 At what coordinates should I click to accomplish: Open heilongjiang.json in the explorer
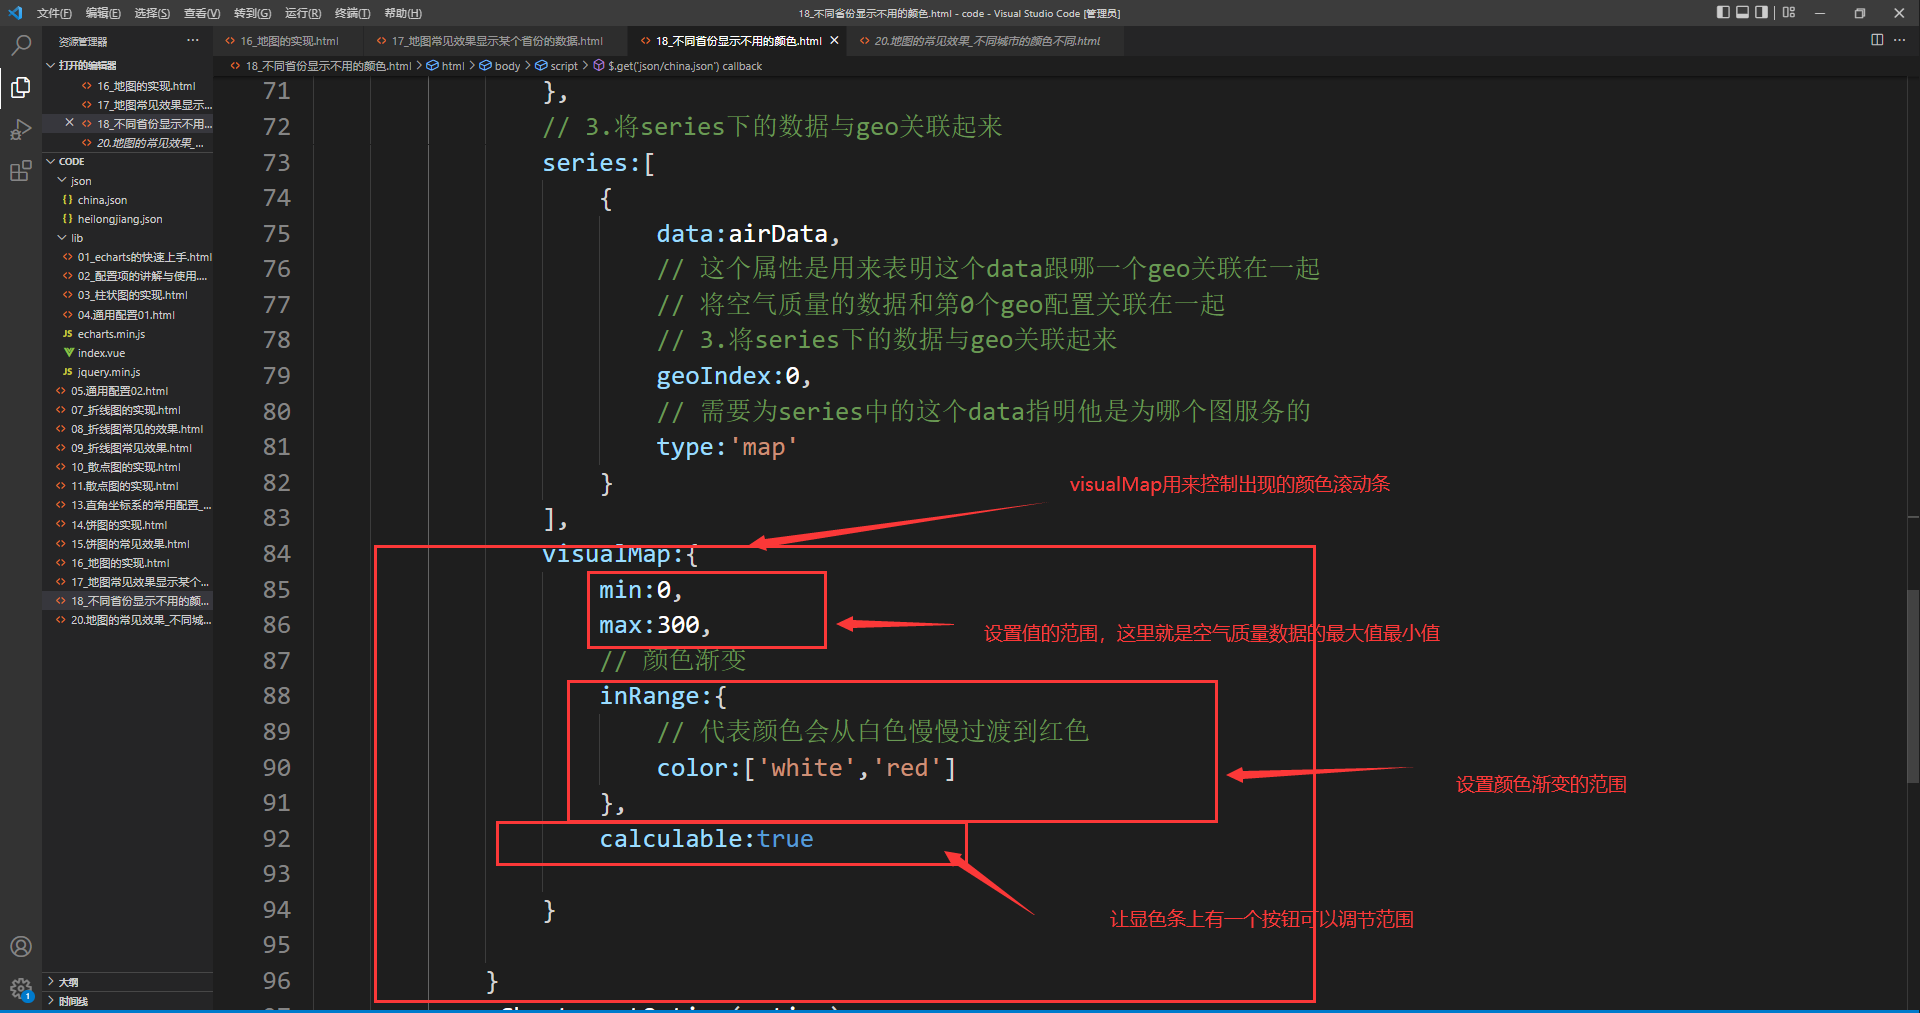pyautogui.click(x=120, y=219)
